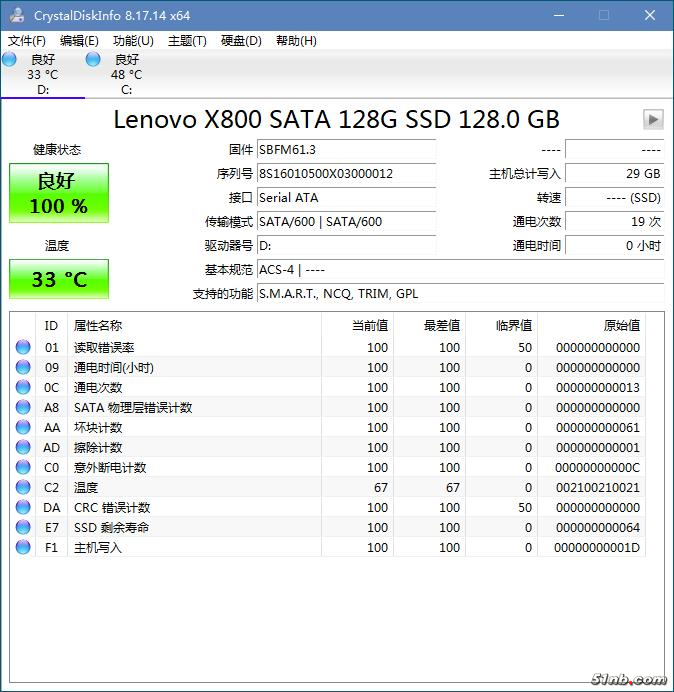Screen dimensions: 674x692
Task: Click the transfer mode field SATA/600 | SATA/600
Action: point(346,222)
